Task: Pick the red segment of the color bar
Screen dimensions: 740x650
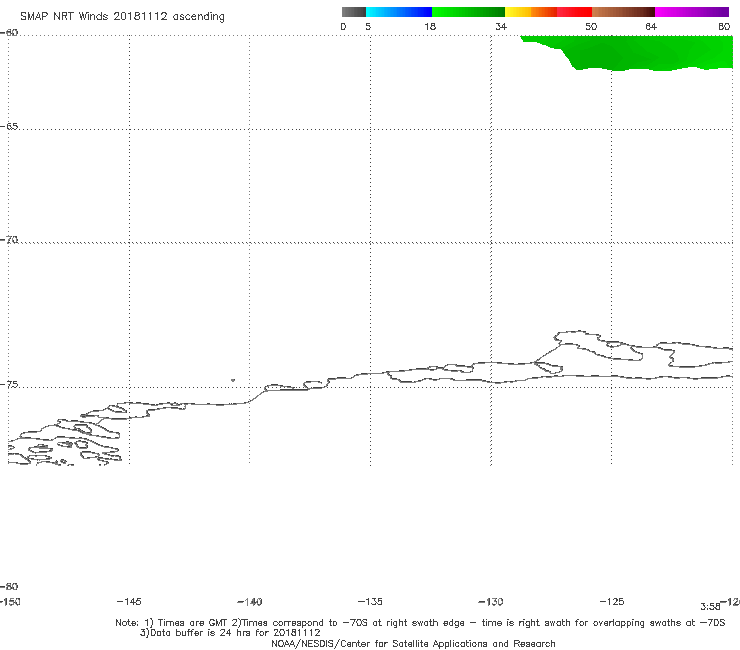Action: pyautogui.click(x=574, y=12)
